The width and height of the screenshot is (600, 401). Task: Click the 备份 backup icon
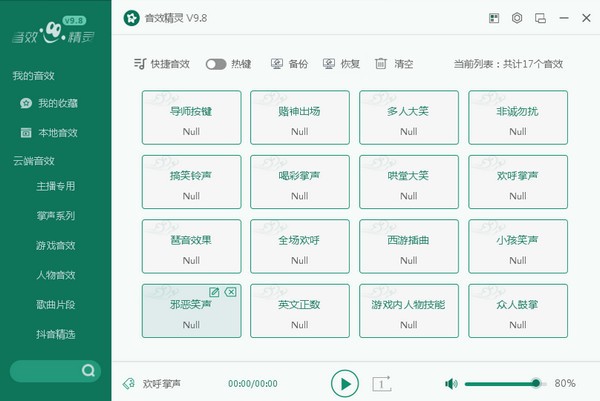click(277, 64)
